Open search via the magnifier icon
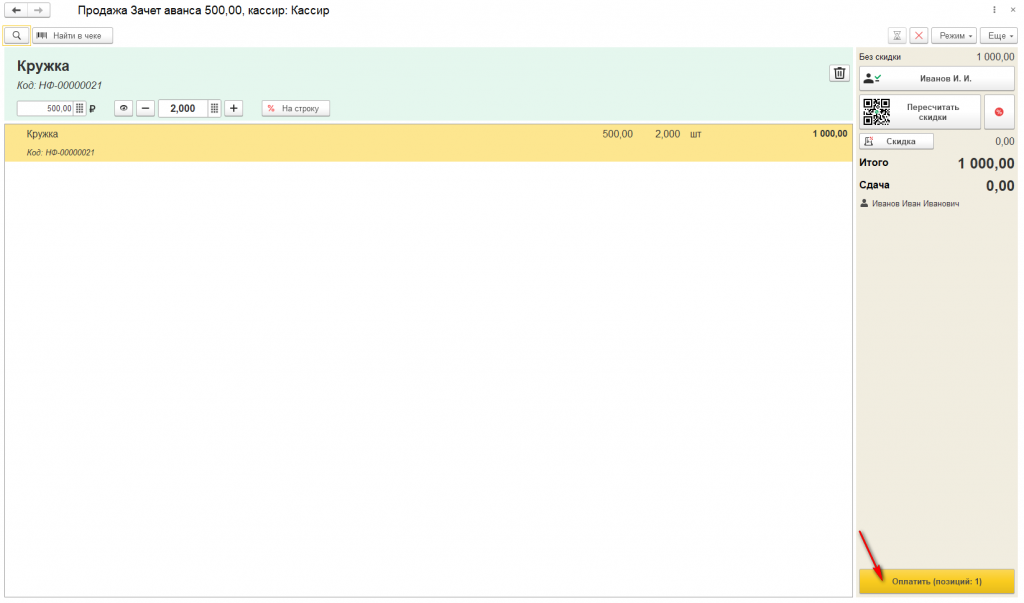 click(17, 35)
